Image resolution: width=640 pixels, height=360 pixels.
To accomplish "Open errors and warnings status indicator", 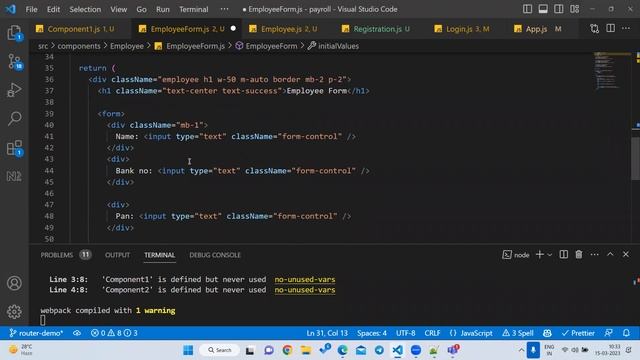I will click(114, 333).
